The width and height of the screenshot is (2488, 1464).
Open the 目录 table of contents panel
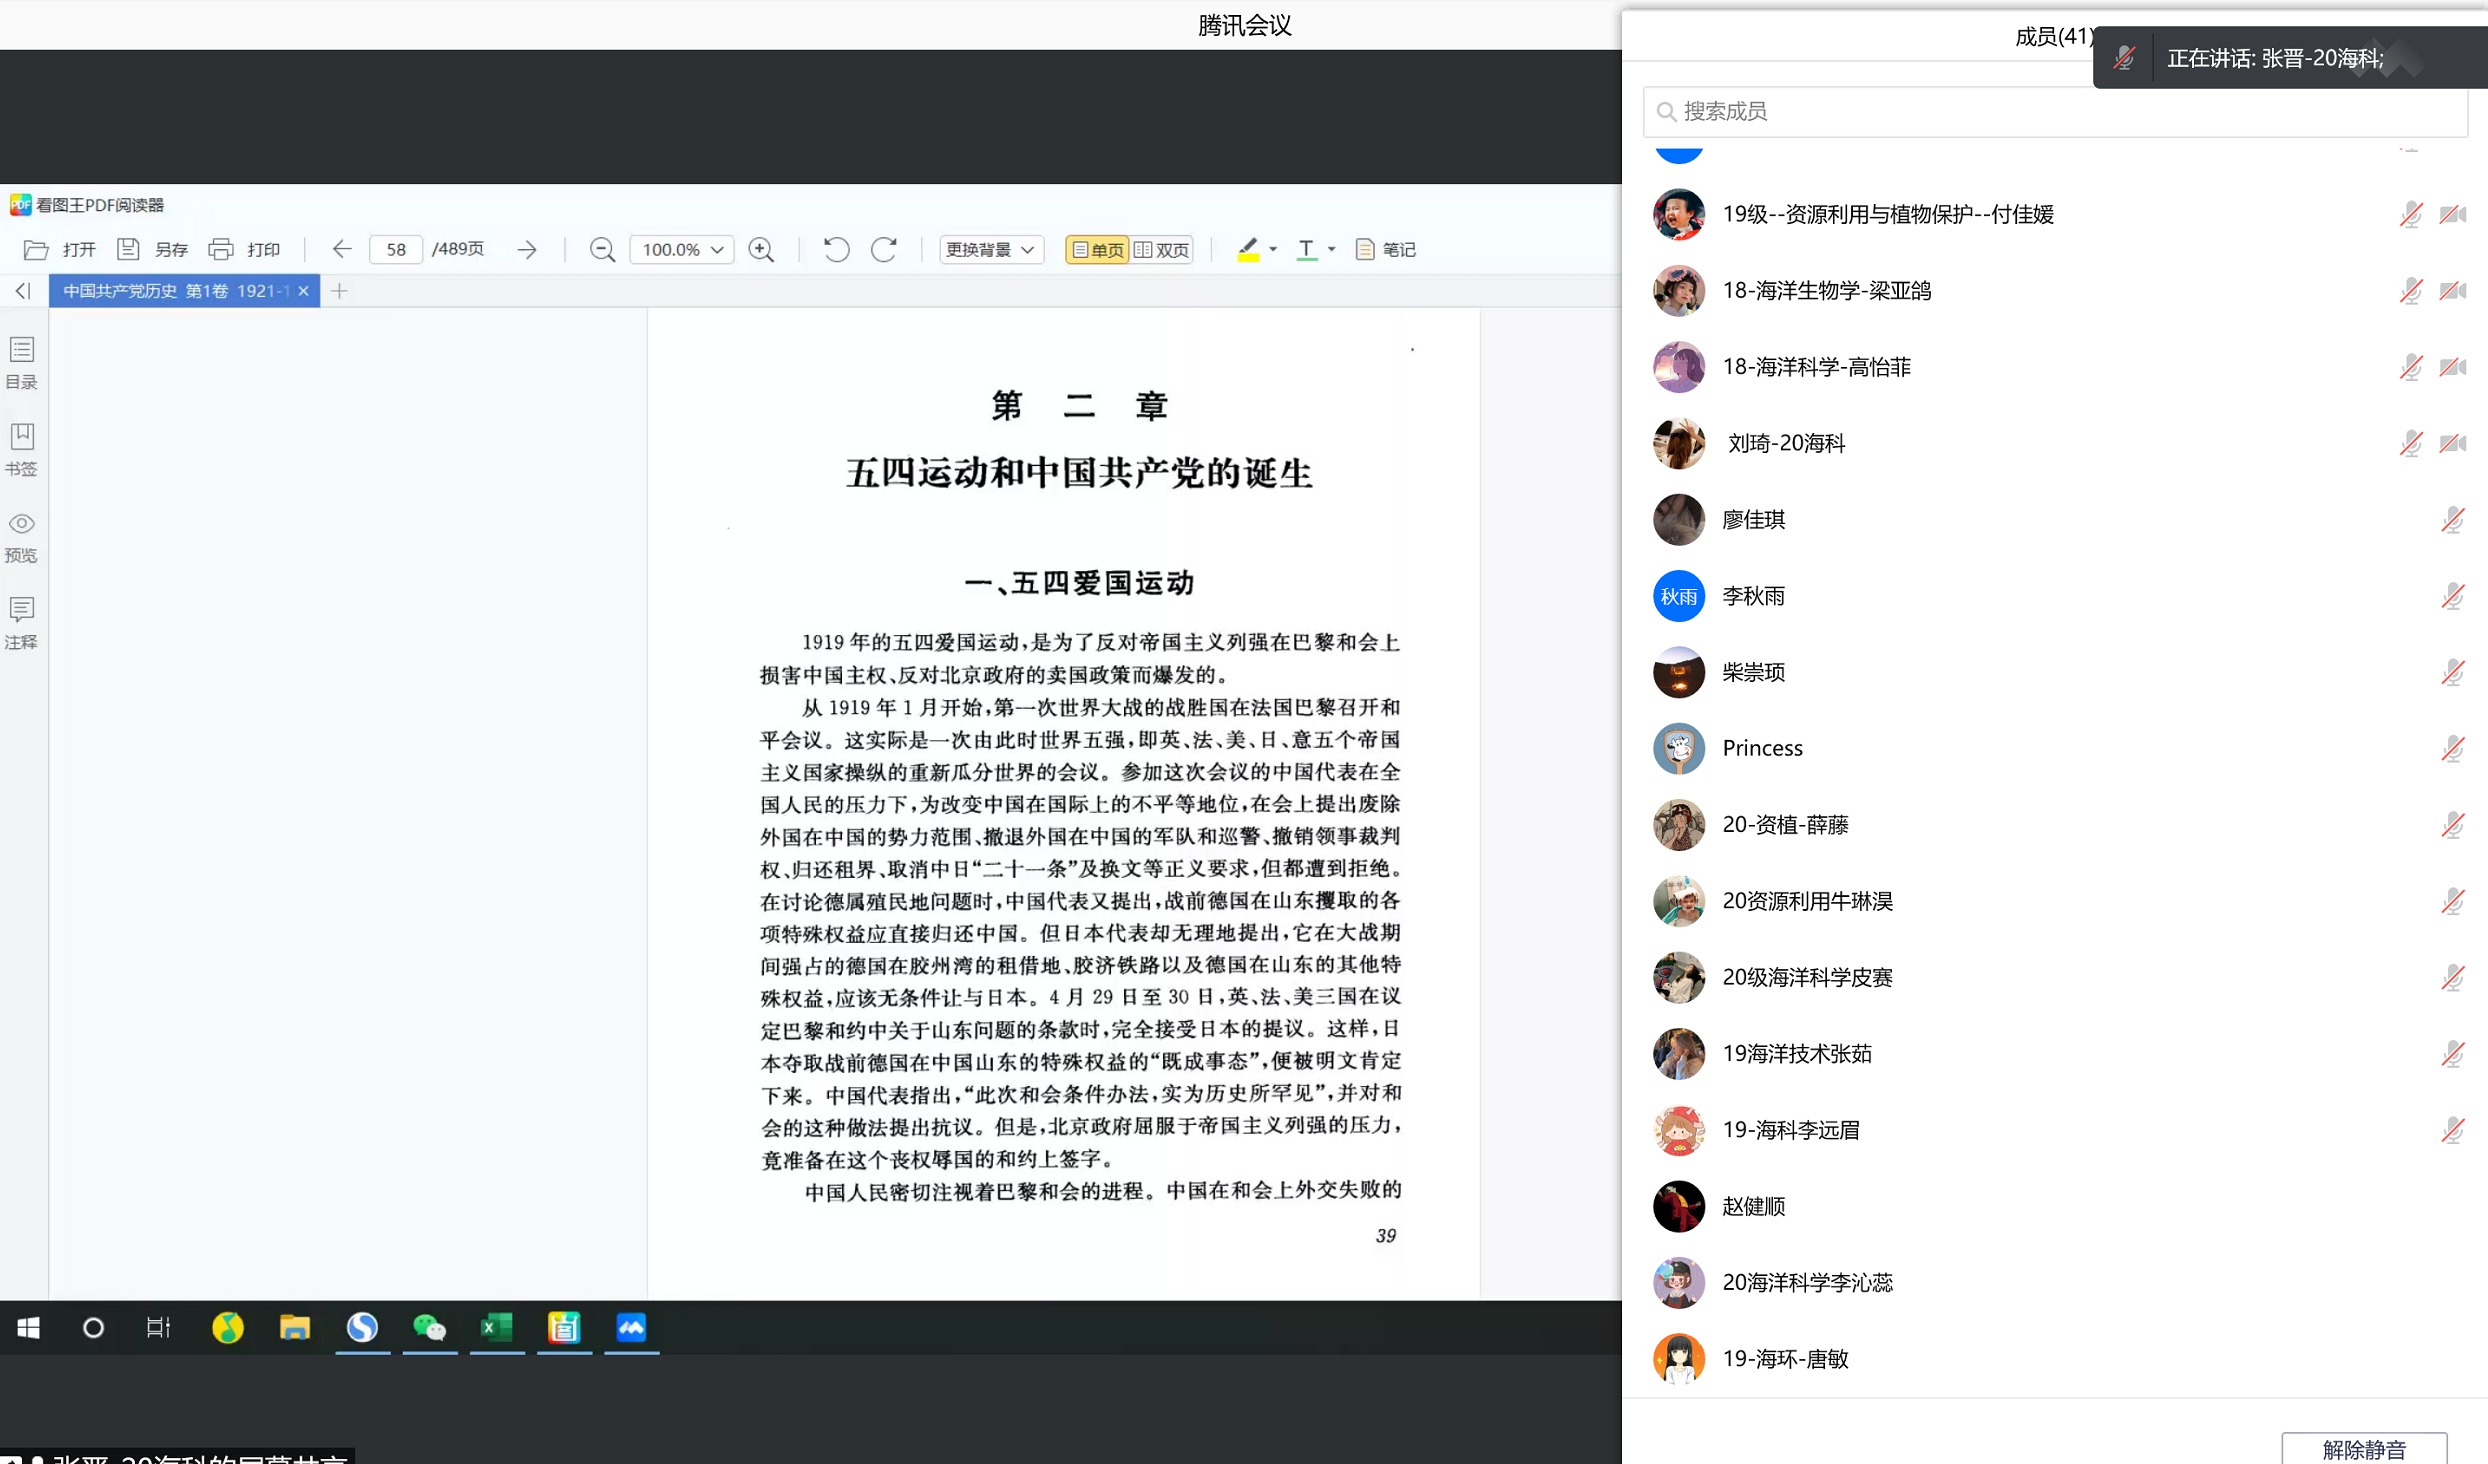click(x=22, y=362)
